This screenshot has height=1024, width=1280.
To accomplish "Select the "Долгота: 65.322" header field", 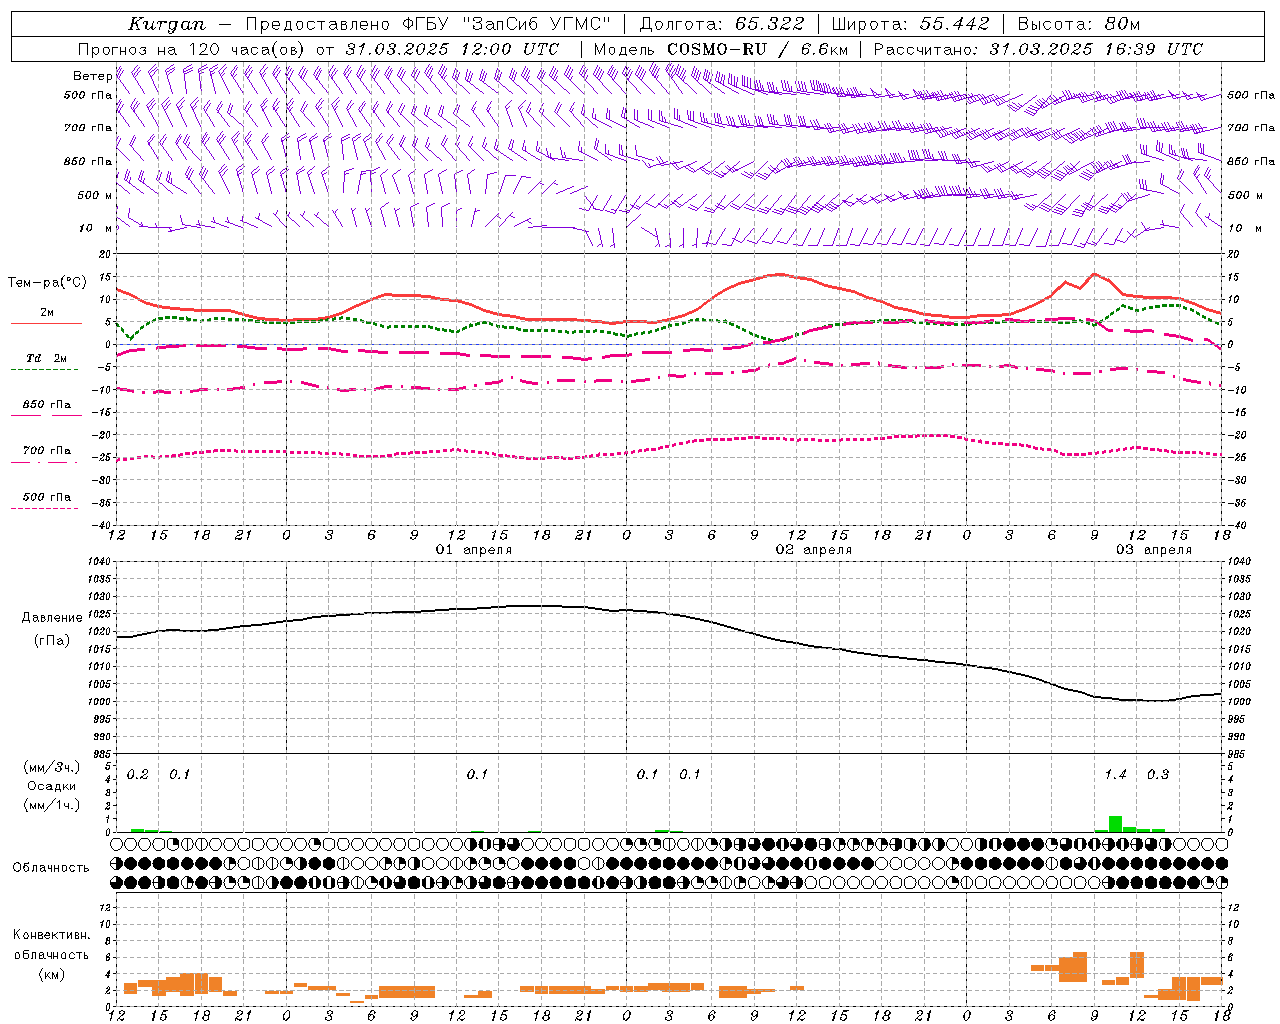I will pyautogui.click(x=722, y=24).
